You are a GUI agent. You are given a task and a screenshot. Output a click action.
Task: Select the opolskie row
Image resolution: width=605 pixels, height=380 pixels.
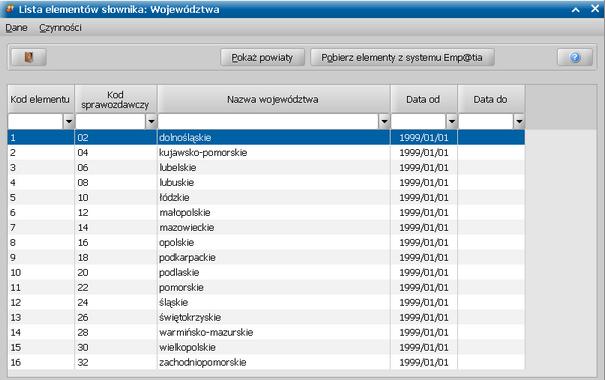pyautogui.click(x=266, y=242)
